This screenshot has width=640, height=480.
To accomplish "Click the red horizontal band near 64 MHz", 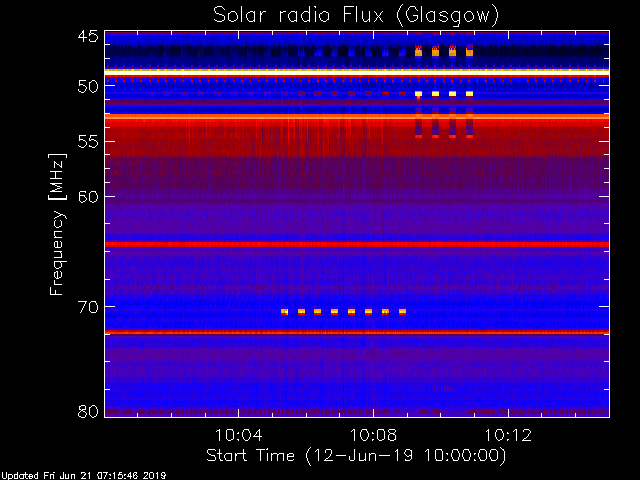I will [x=357, y=244].
